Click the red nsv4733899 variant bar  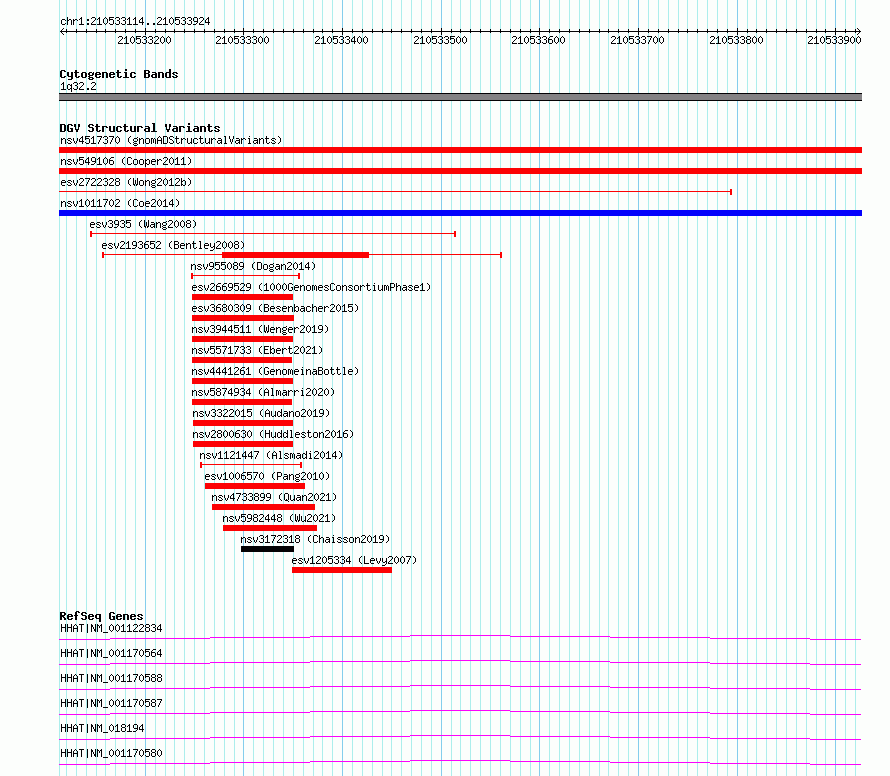263,507
